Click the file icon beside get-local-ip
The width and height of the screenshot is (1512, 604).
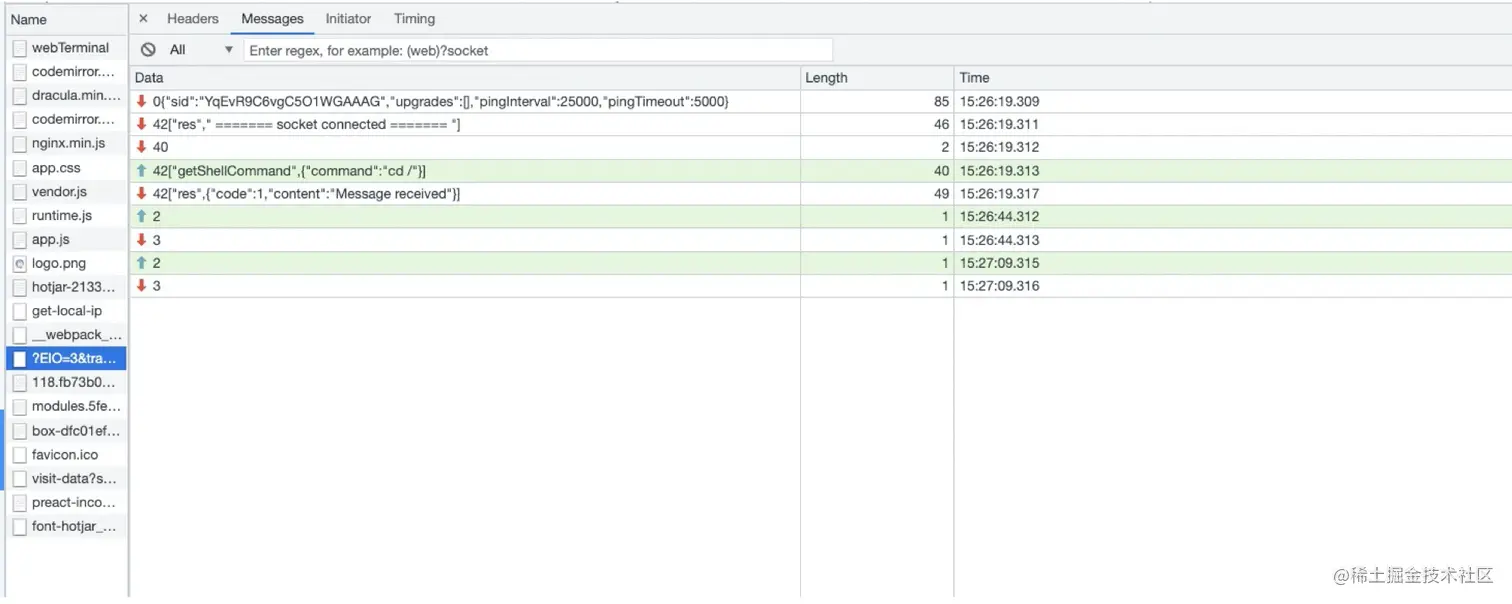pos(20,311)
